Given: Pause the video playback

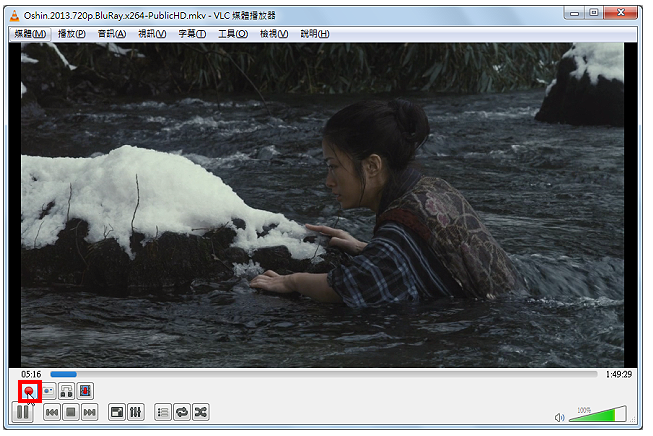Looking at the screenshot, I should (23, 412).
